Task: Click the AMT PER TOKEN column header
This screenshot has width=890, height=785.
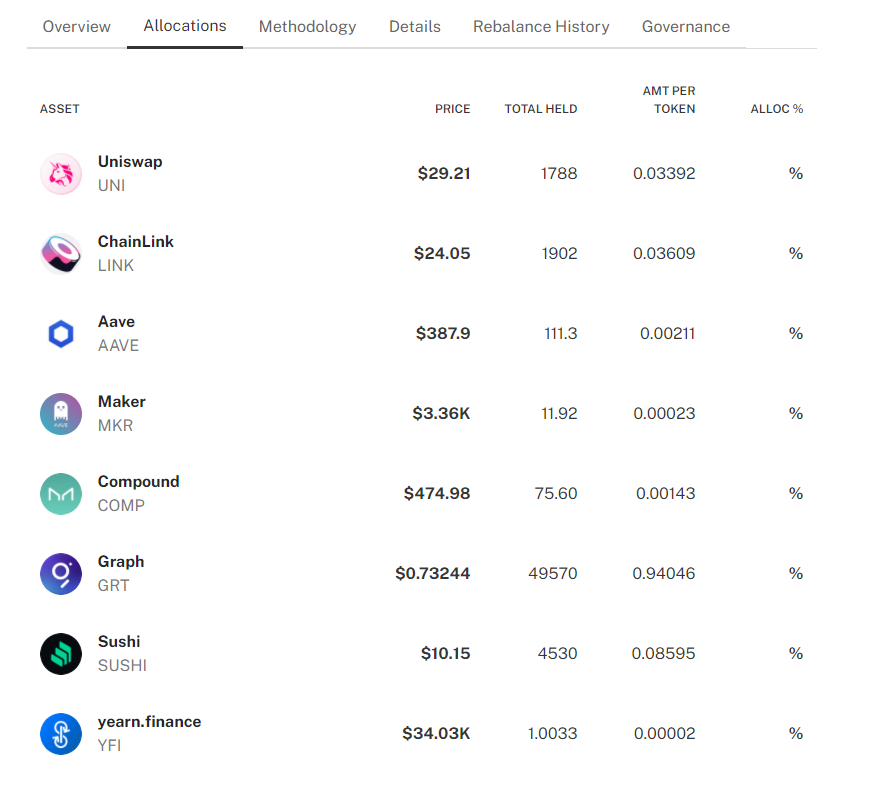Action: tap(669, 100)
